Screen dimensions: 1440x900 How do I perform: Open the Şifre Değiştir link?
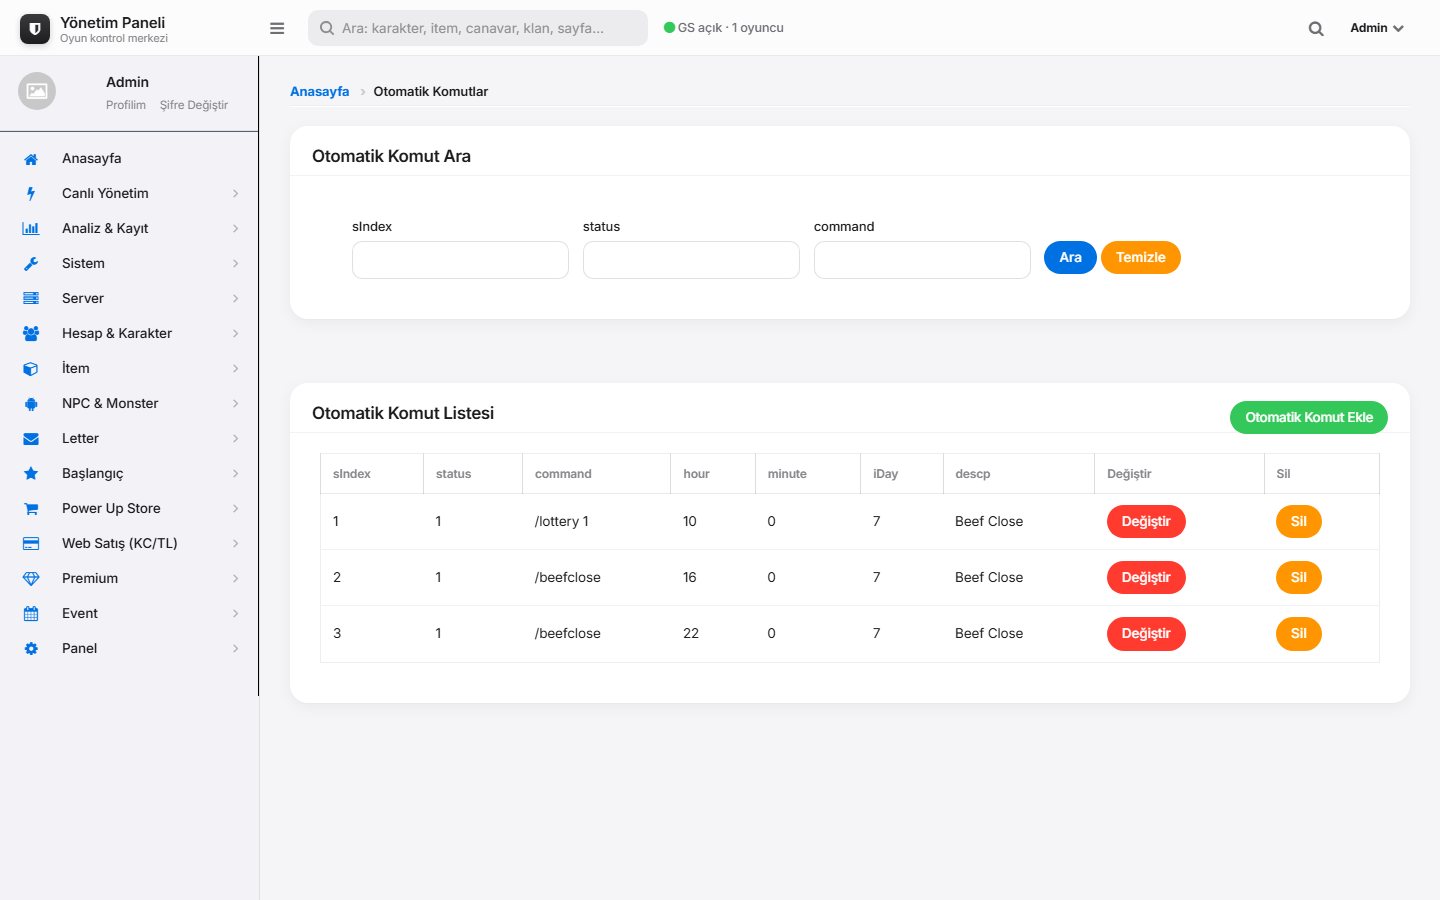tap(194, 105)
